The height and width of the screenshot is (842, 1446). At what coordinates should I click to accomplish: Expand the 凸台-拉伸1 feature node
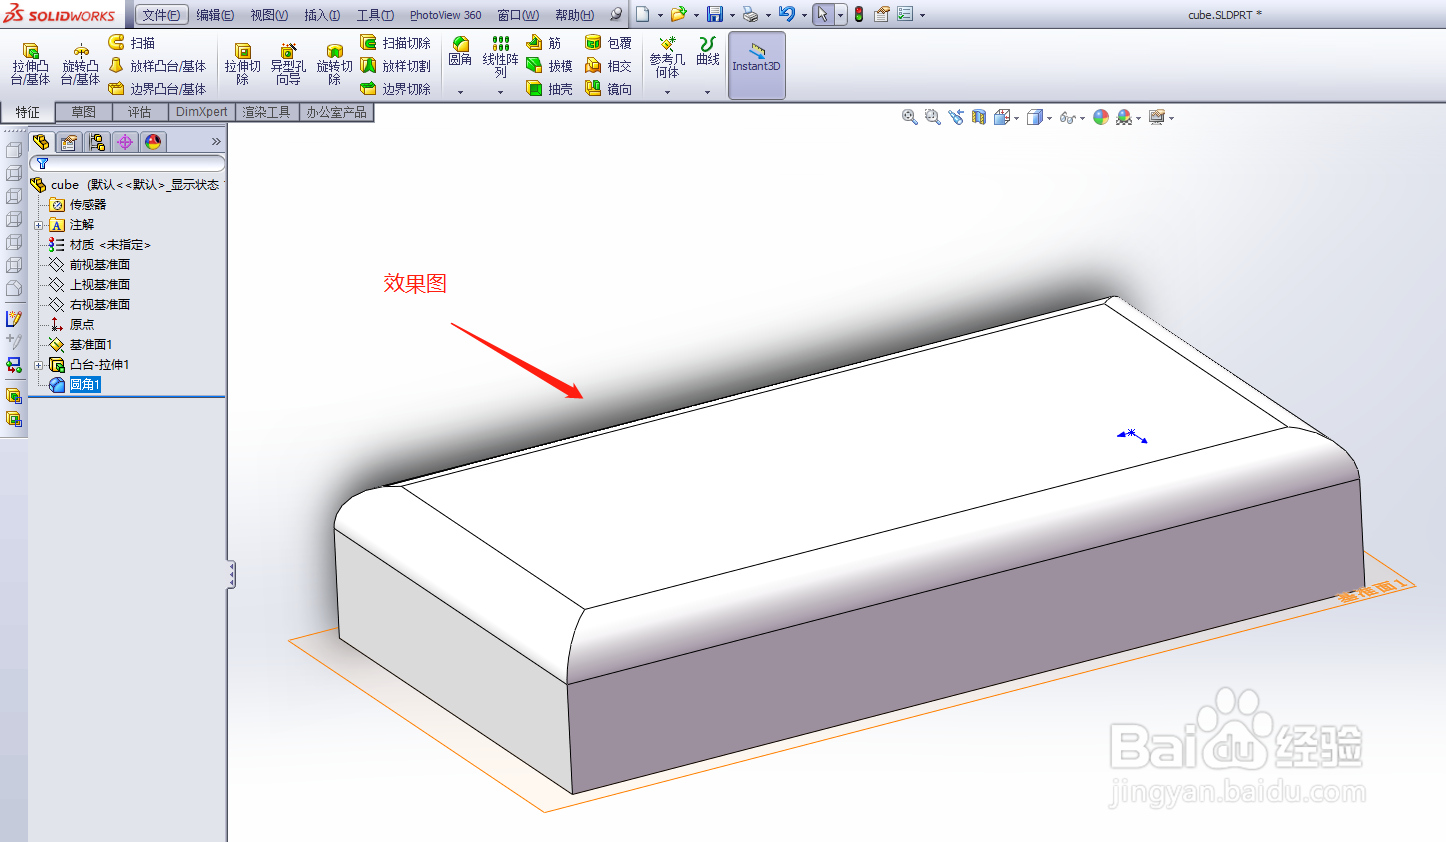39,365
